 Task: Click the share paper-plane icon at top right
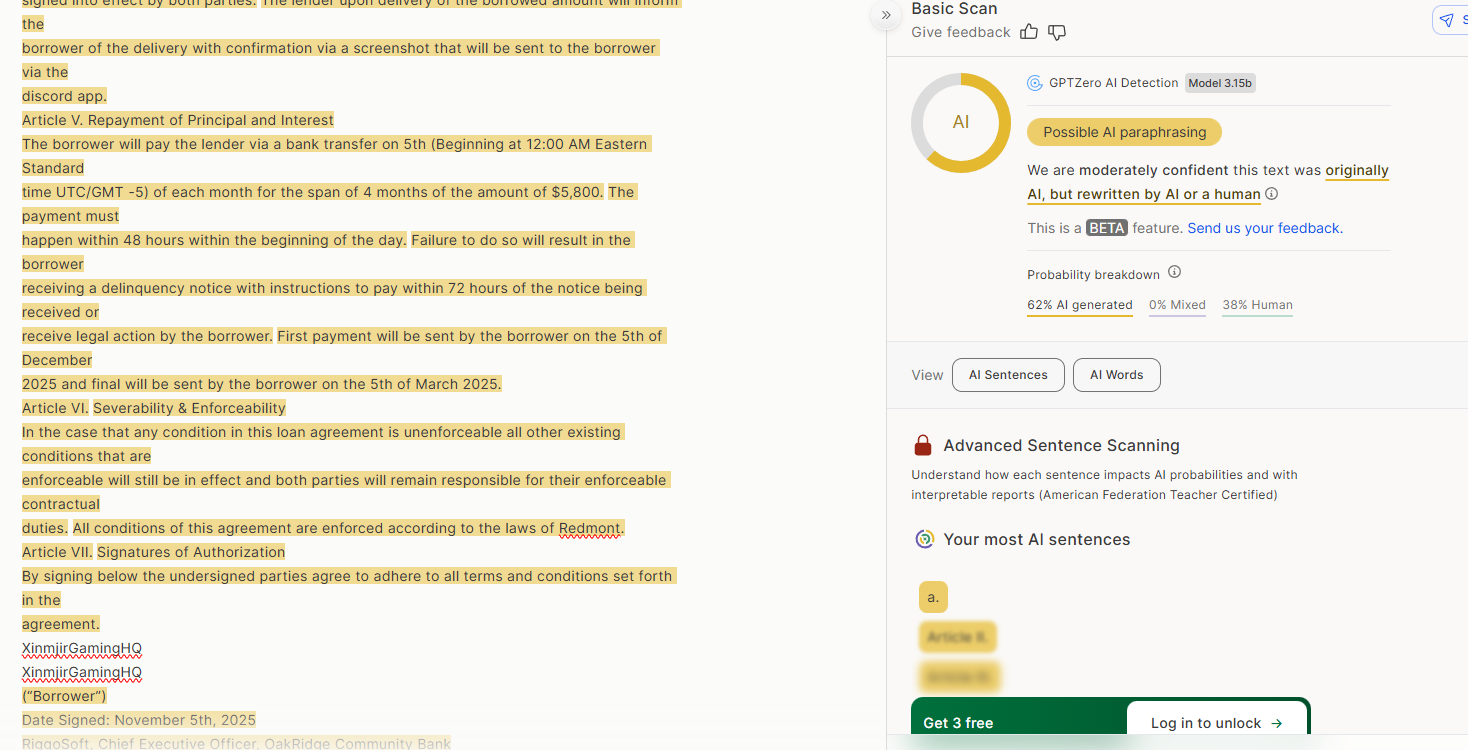[x=1448, y=20]
